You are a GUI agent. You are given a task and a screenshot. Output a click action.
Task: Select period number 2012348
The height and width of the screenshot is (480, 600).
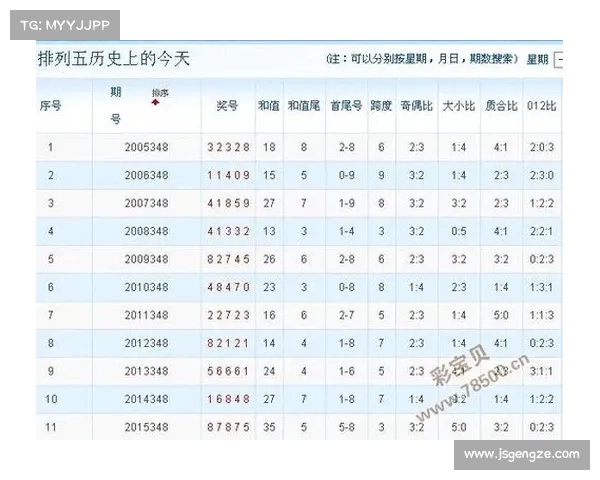point(146,343)
